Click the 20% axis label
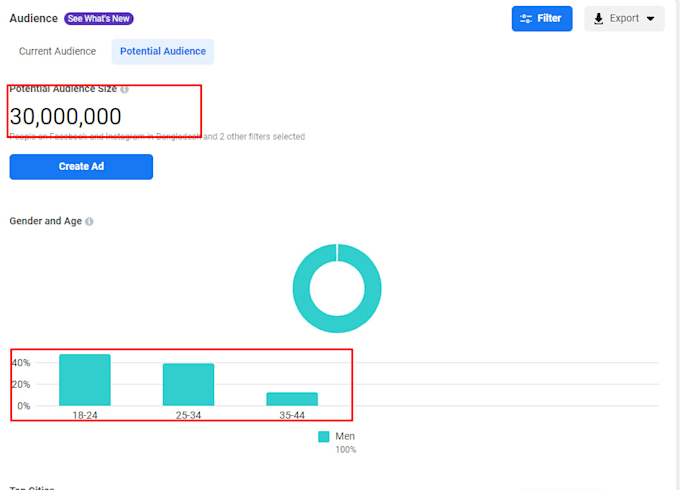Screen dimensions: 680x490 click(21, 384)
